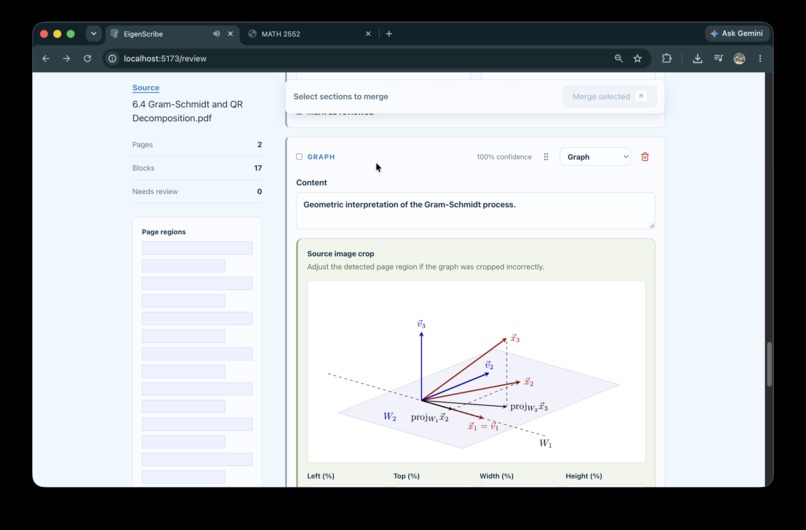
Task: Click the source image crop graph preview
Action: tap(477, 371)
